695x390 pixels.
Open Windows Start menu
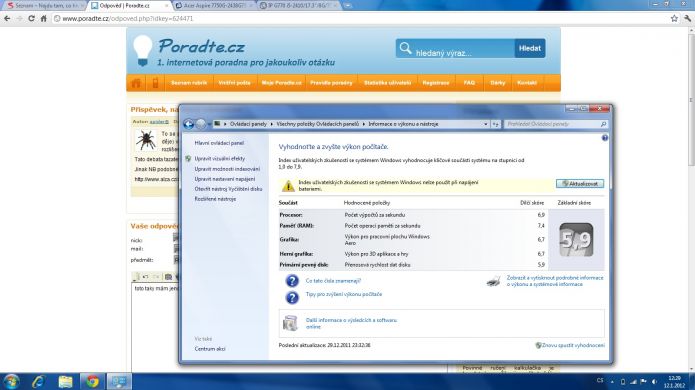(x=11, y=382)
